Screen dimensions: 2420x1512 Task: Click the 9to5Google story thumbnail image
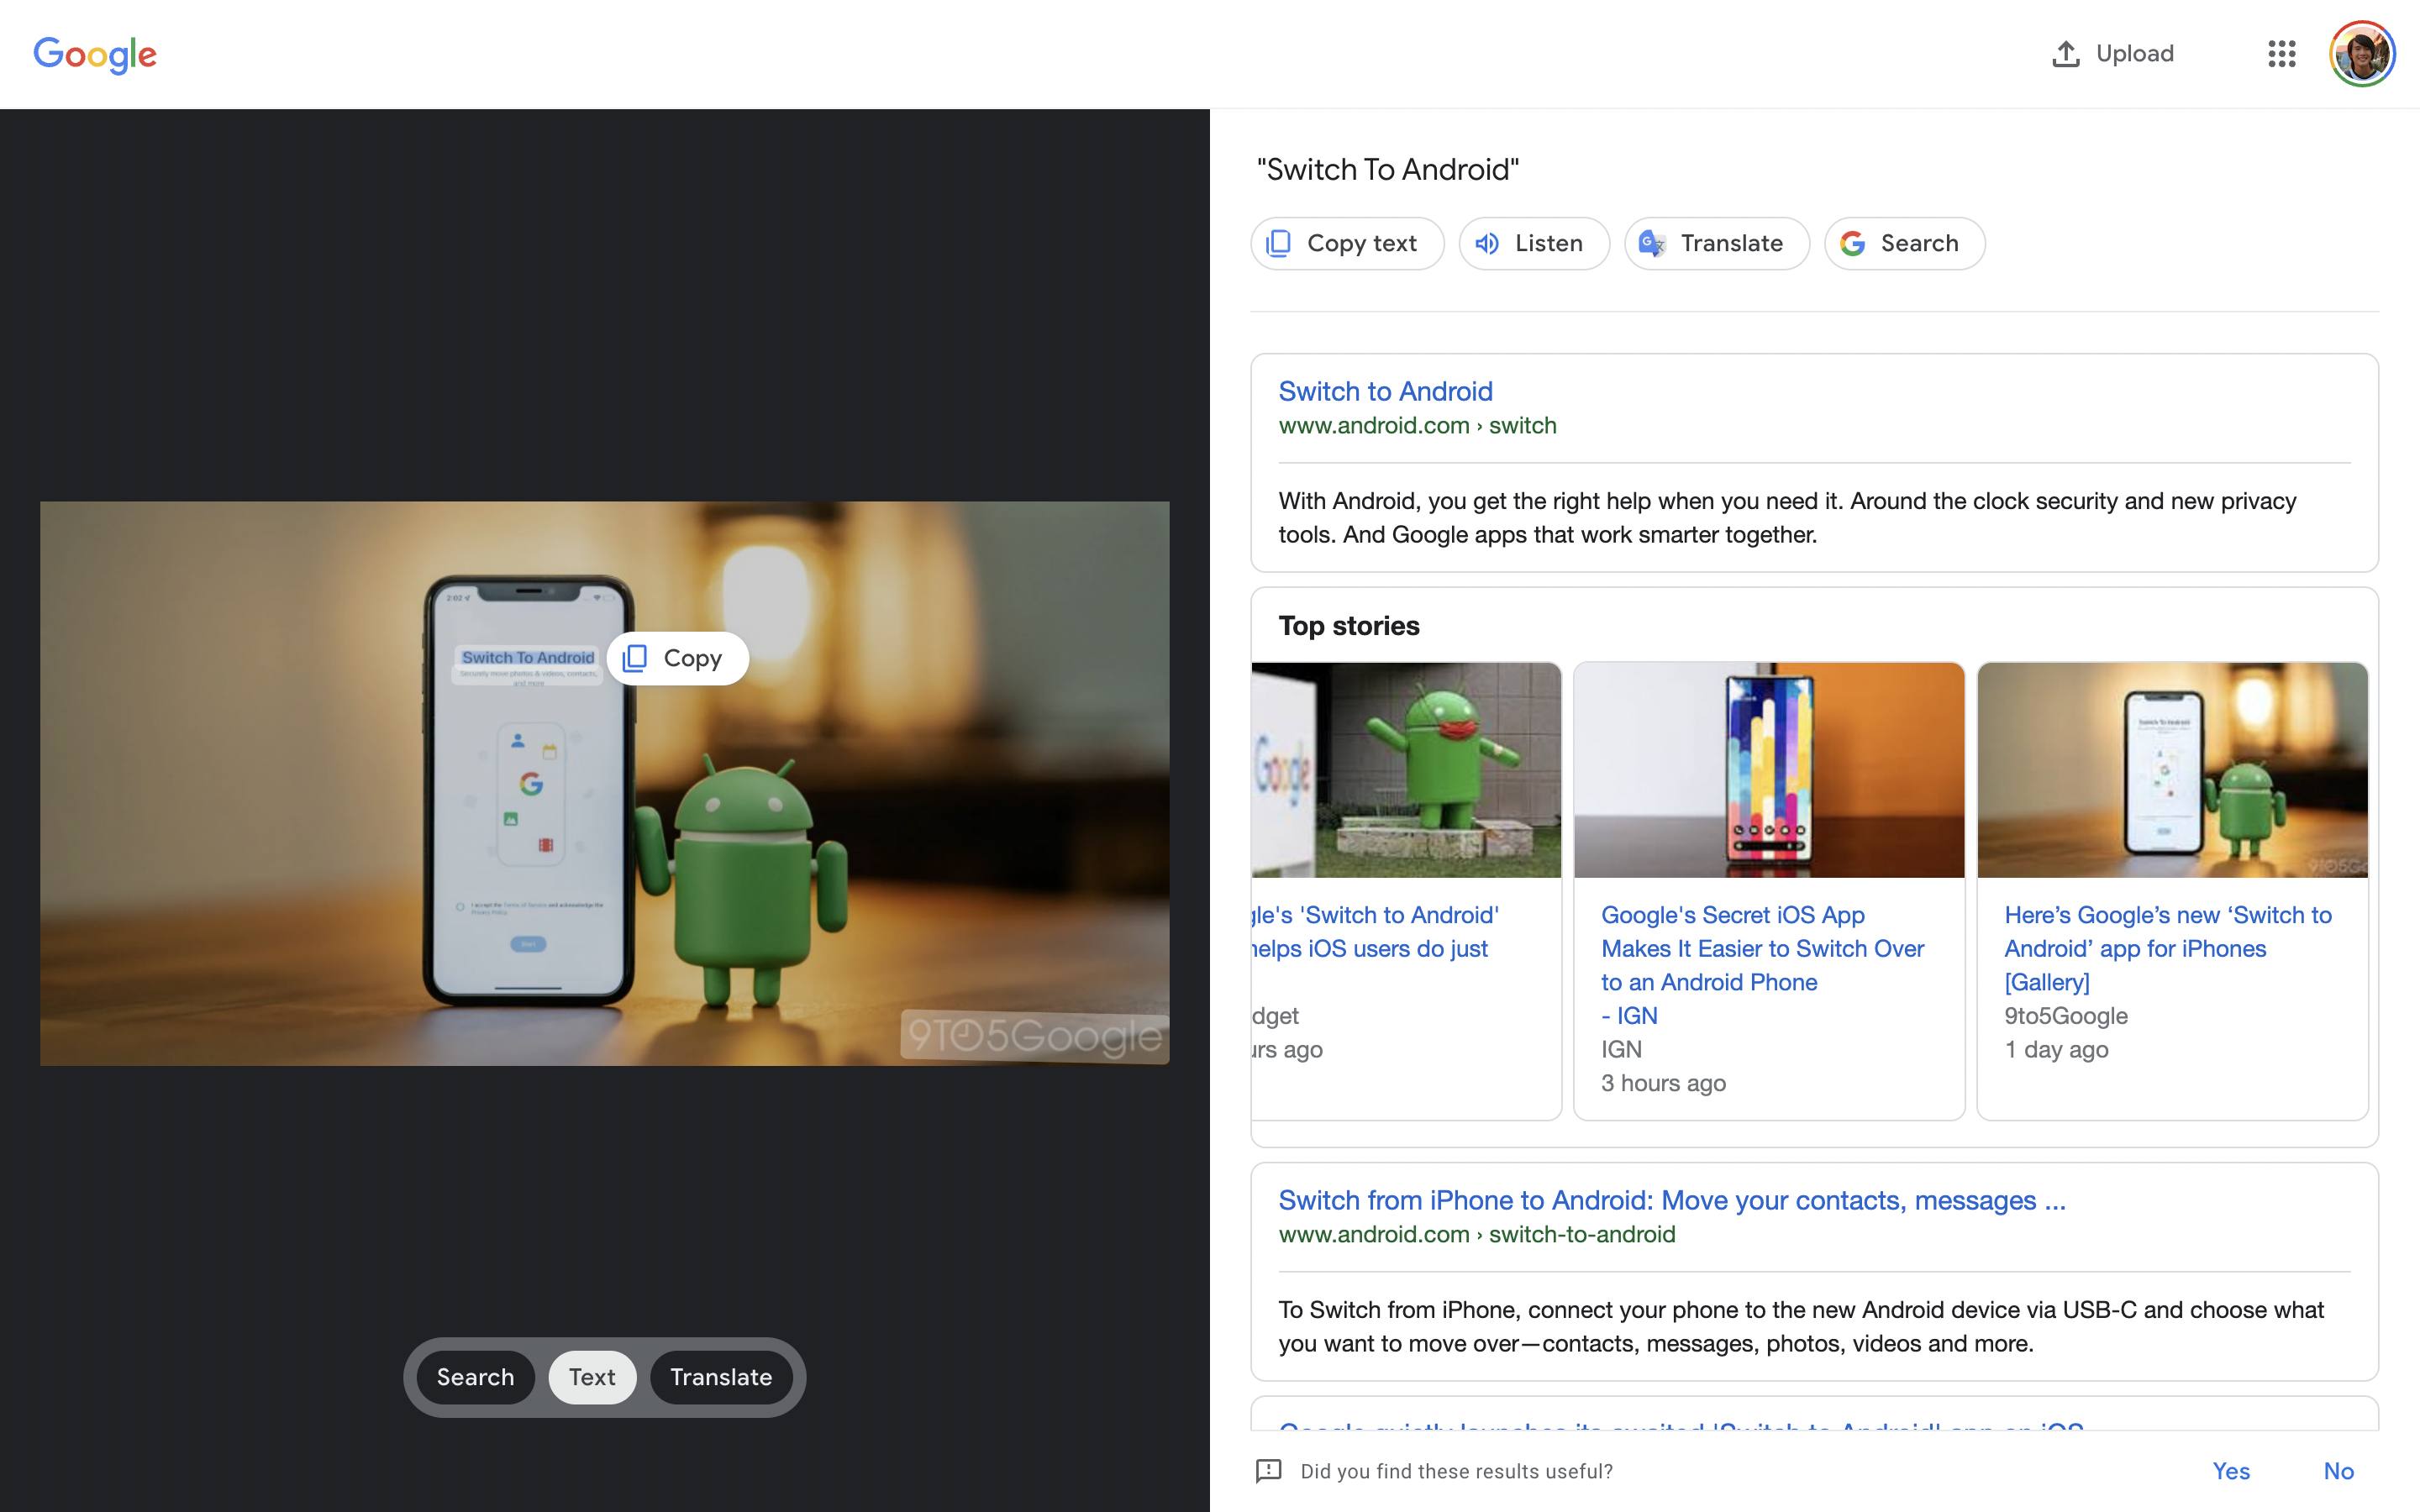2171,770
